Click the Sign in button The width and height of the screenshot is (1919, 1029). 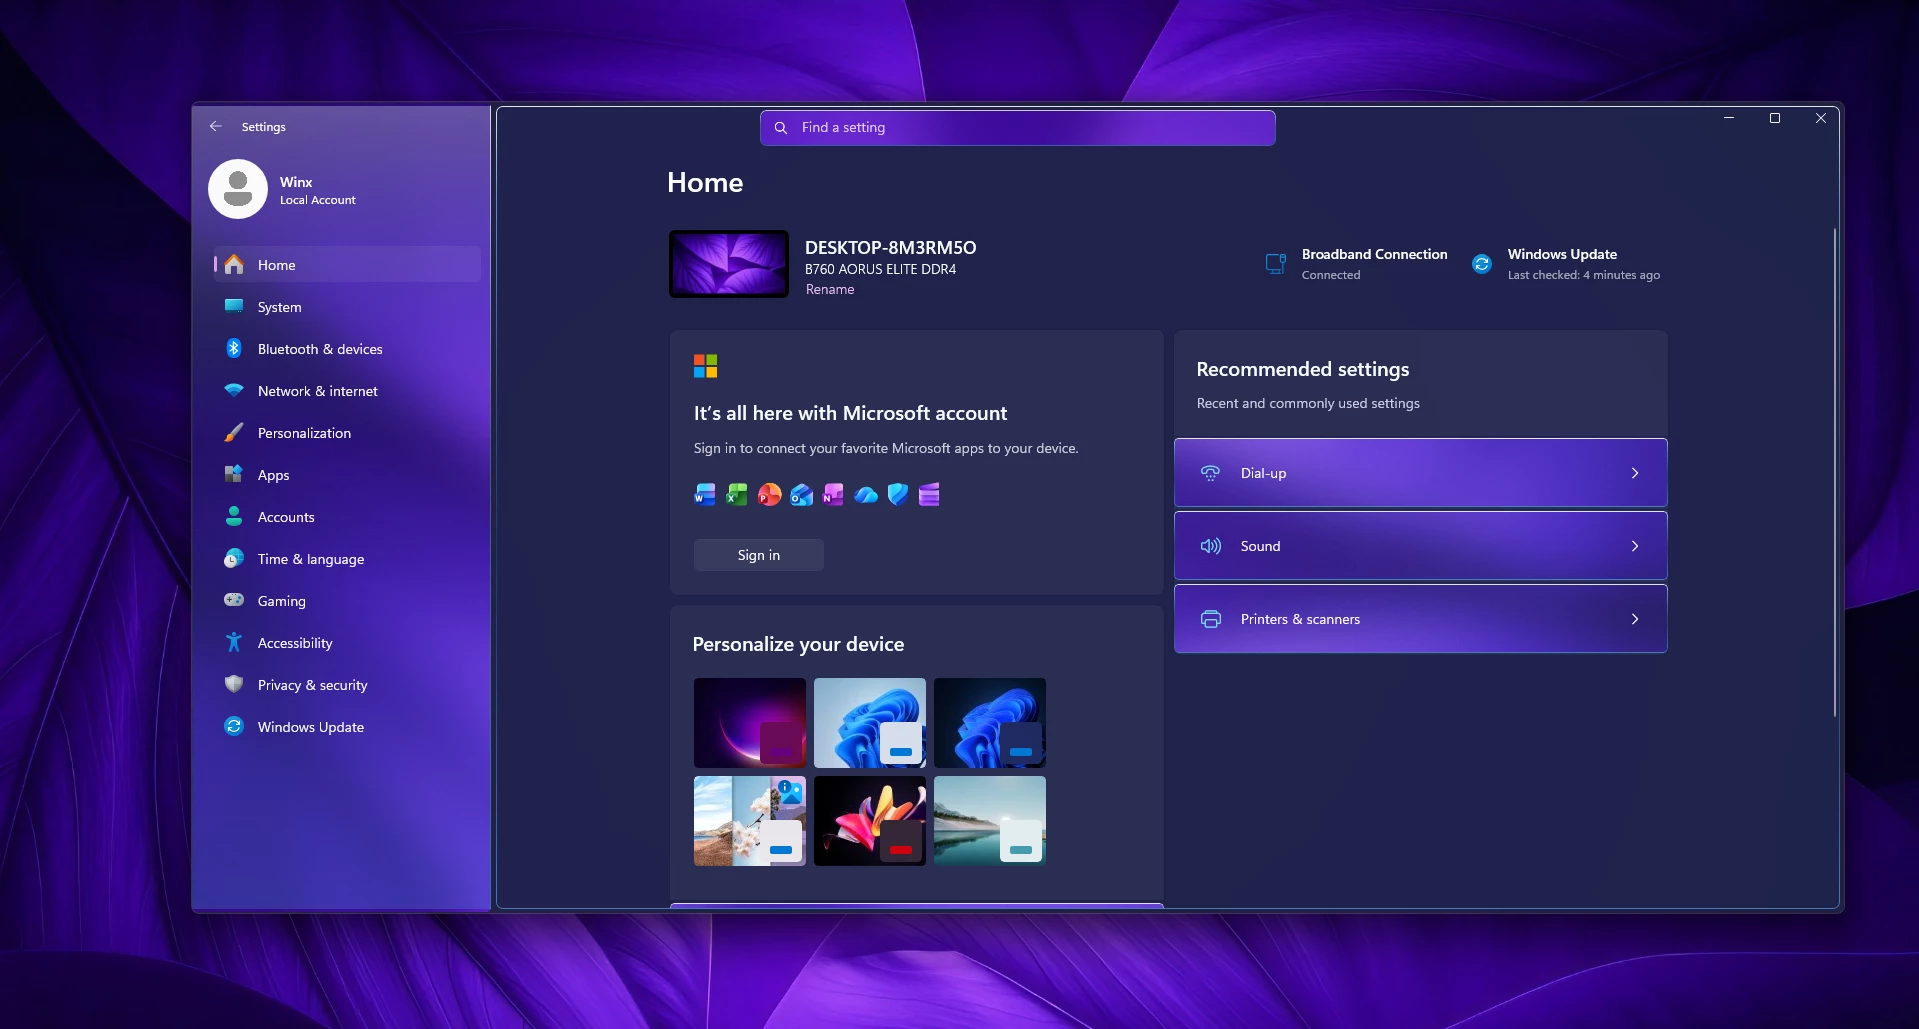[x=759, y=555]
